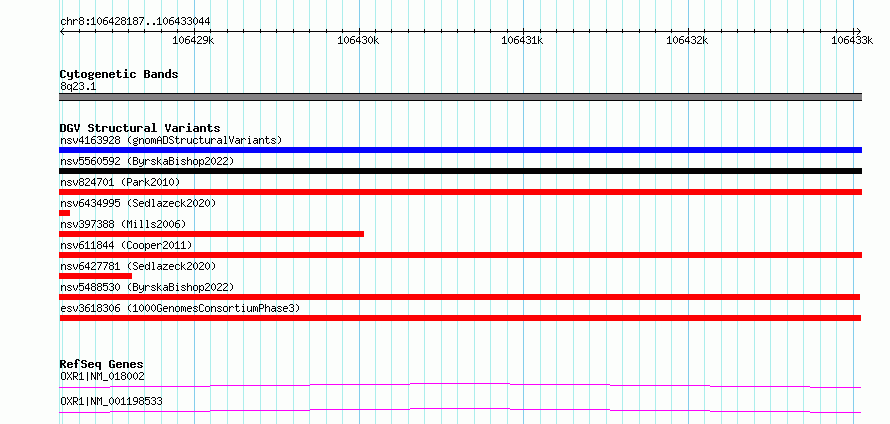
Task: Select the short red nsv6434995 variant bar
Action: (65, 213)
